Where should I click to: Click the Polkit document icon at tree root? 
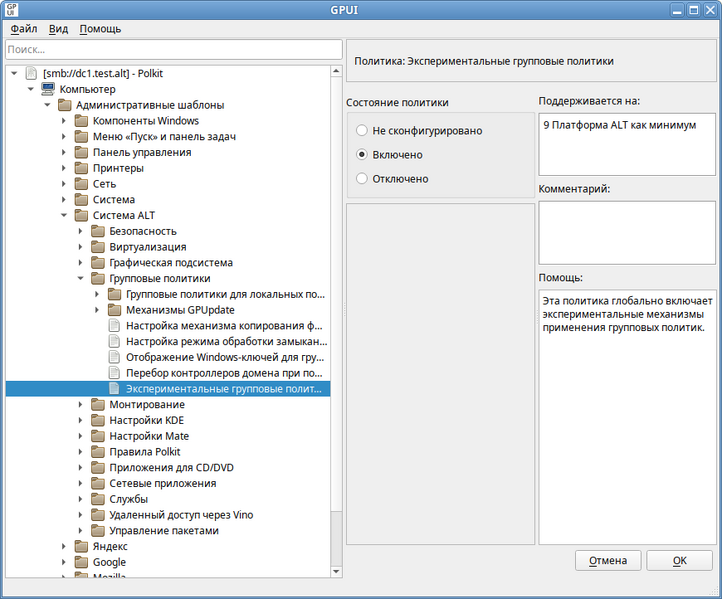pyautogui.click(x=31, y=73)
